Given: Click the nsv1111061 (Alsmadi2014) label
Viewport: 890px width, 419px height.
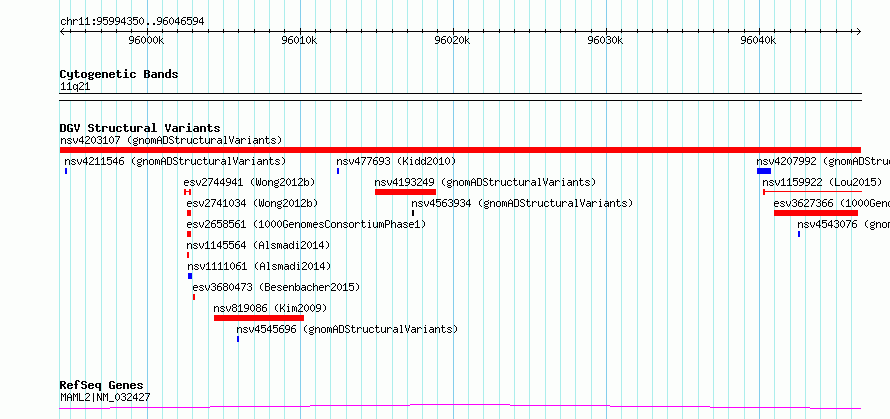Looking at the screenshot, I should coord(259,266).
